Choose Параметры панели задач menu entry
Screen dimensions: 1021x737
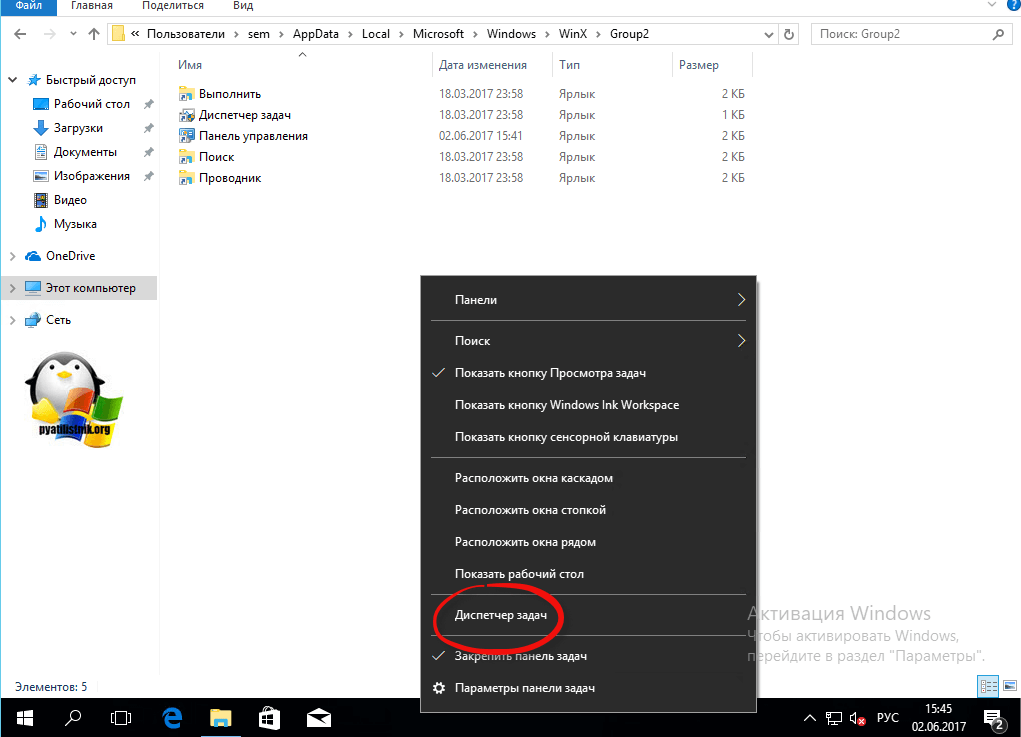click(525, 688)
